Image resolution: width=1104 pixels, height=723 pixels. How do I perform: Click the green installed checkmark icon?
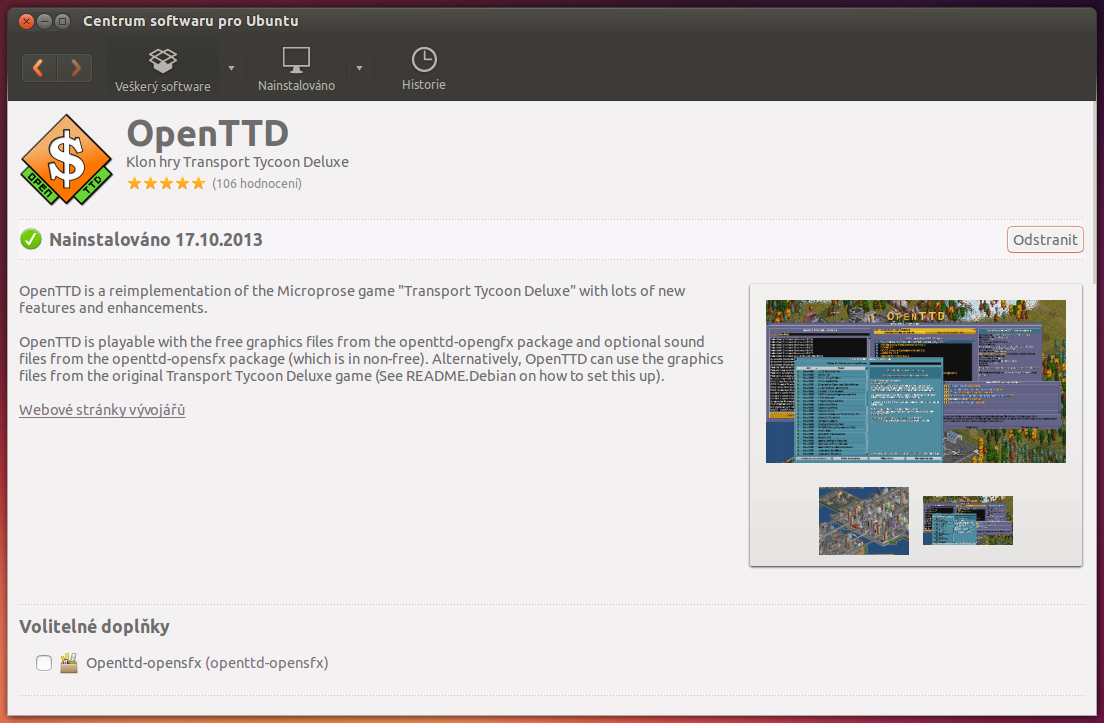[x=31, y=239]
